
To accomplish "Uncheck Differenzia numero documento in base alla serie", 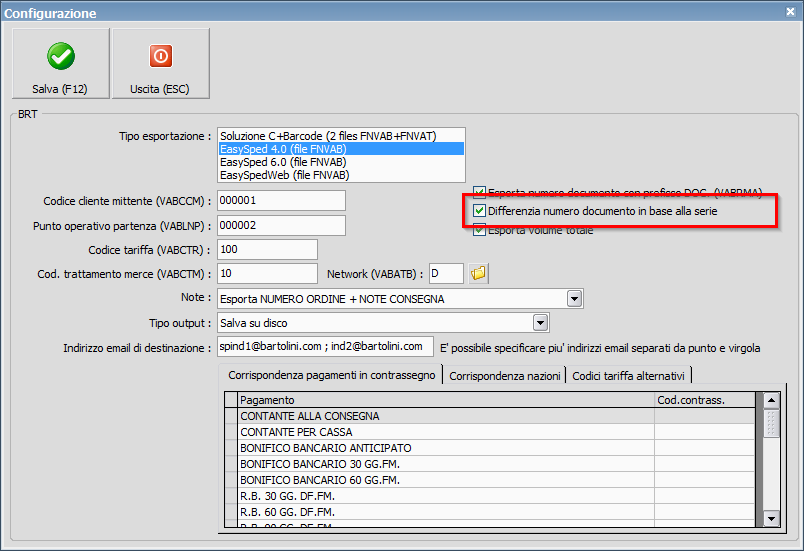I will [x=479, y=211].
